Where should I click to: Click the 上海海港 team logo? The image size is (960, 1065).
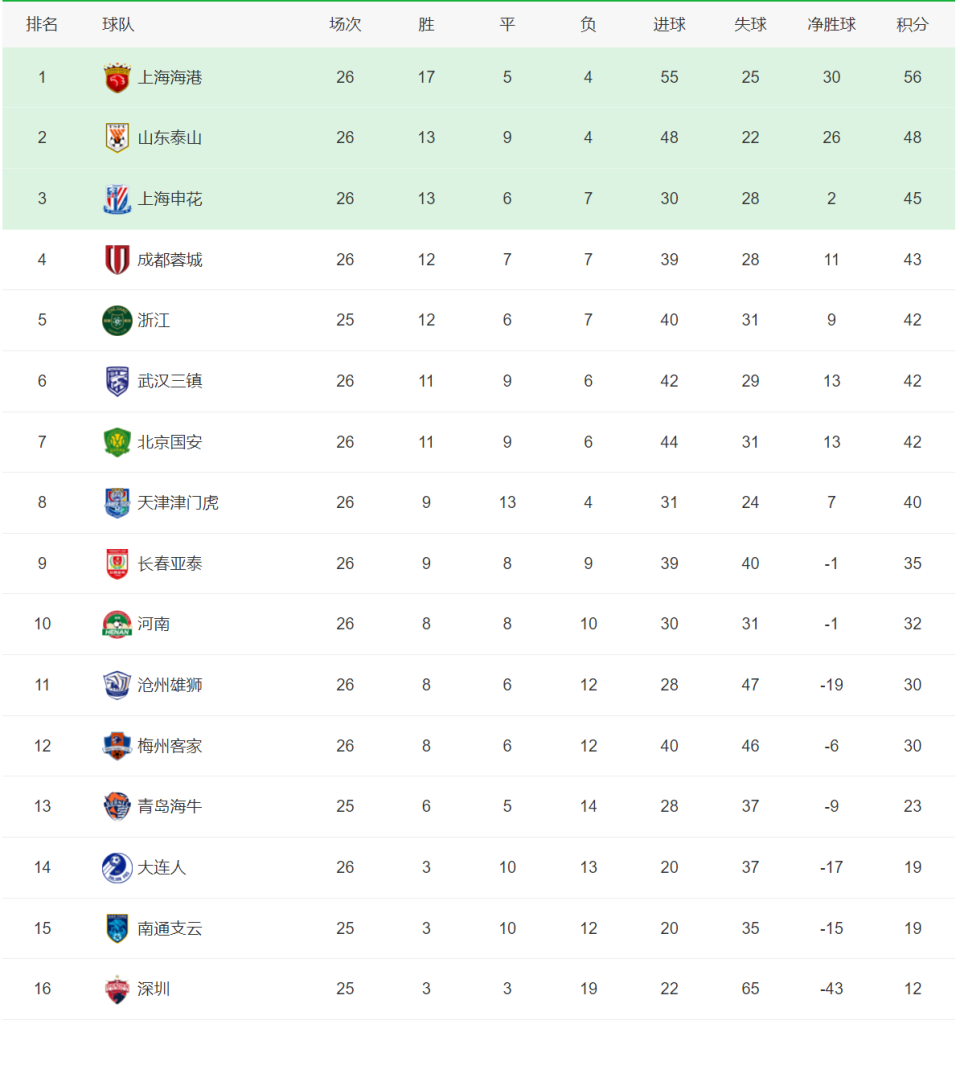(x=117, y=77)
